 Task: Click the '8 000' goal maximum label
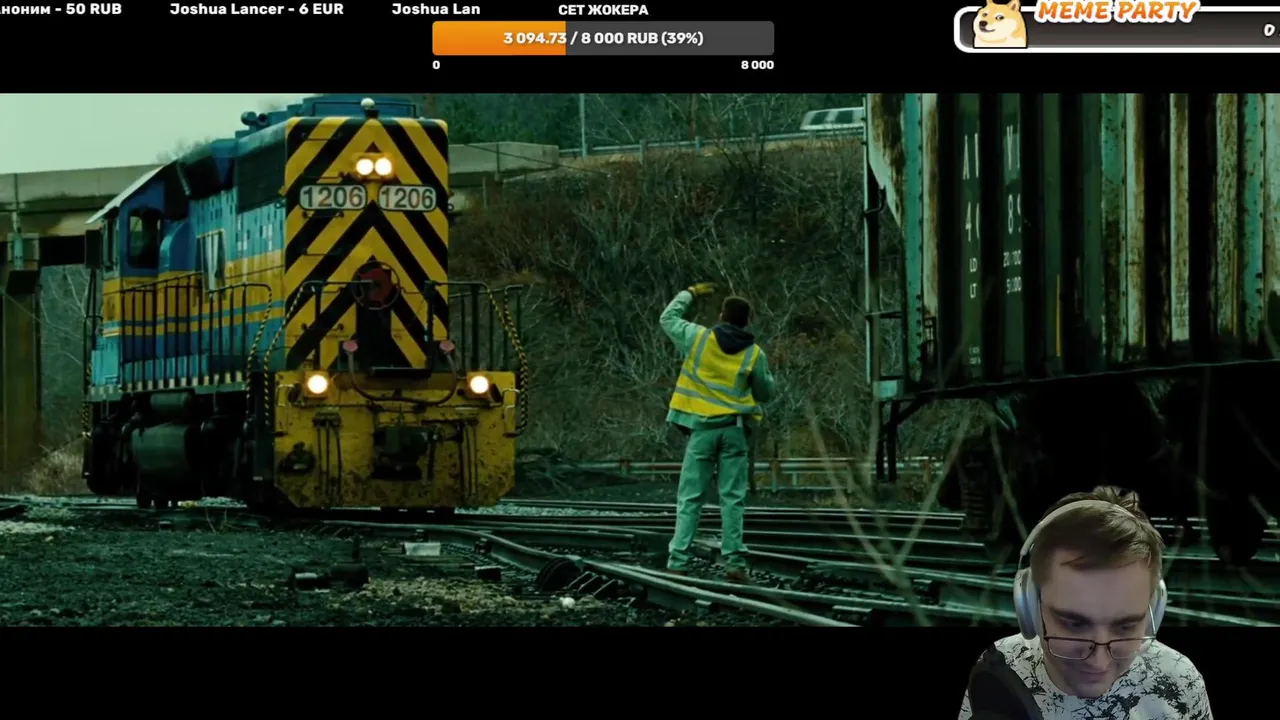pos(757,64)
